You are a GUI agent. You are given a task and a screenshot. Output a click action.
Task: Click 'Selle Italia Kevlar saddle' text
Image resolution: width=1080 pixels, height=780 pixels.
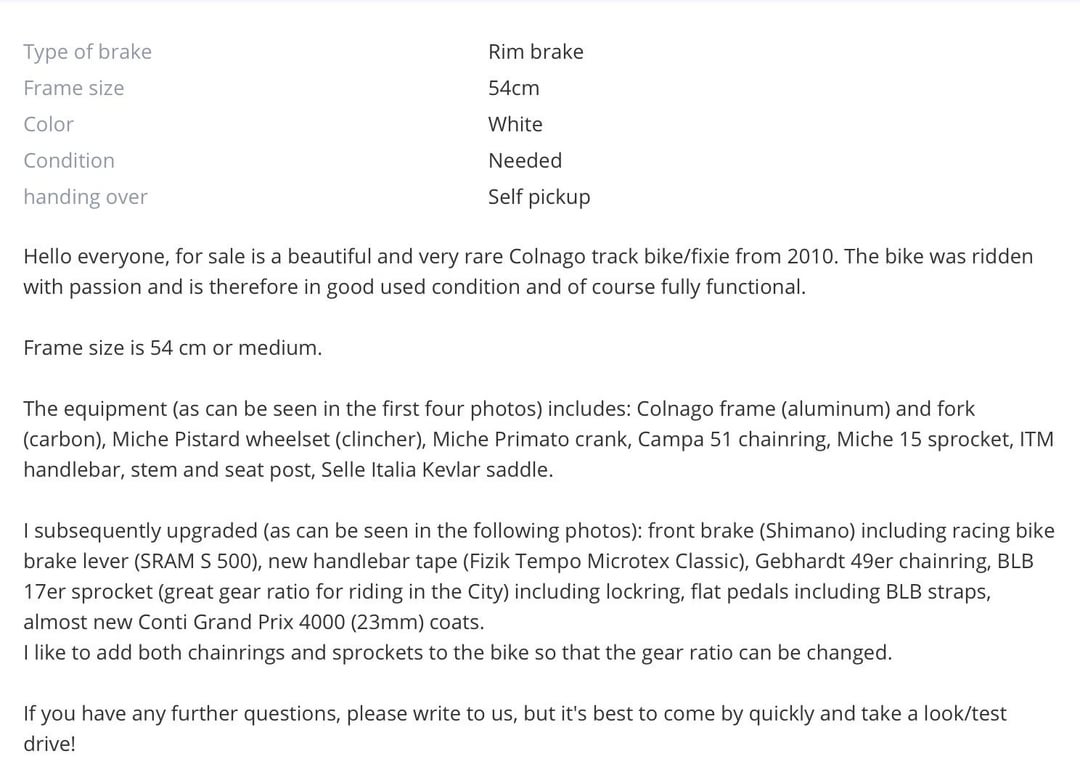[437, 470]
